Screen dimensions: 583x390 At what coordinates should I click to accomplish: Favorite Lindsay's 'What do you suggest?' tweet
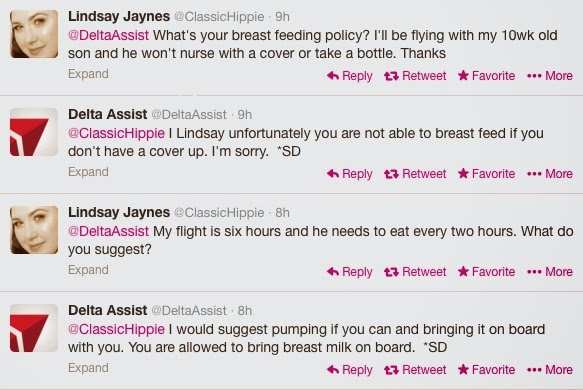click(x=486, y=272)
